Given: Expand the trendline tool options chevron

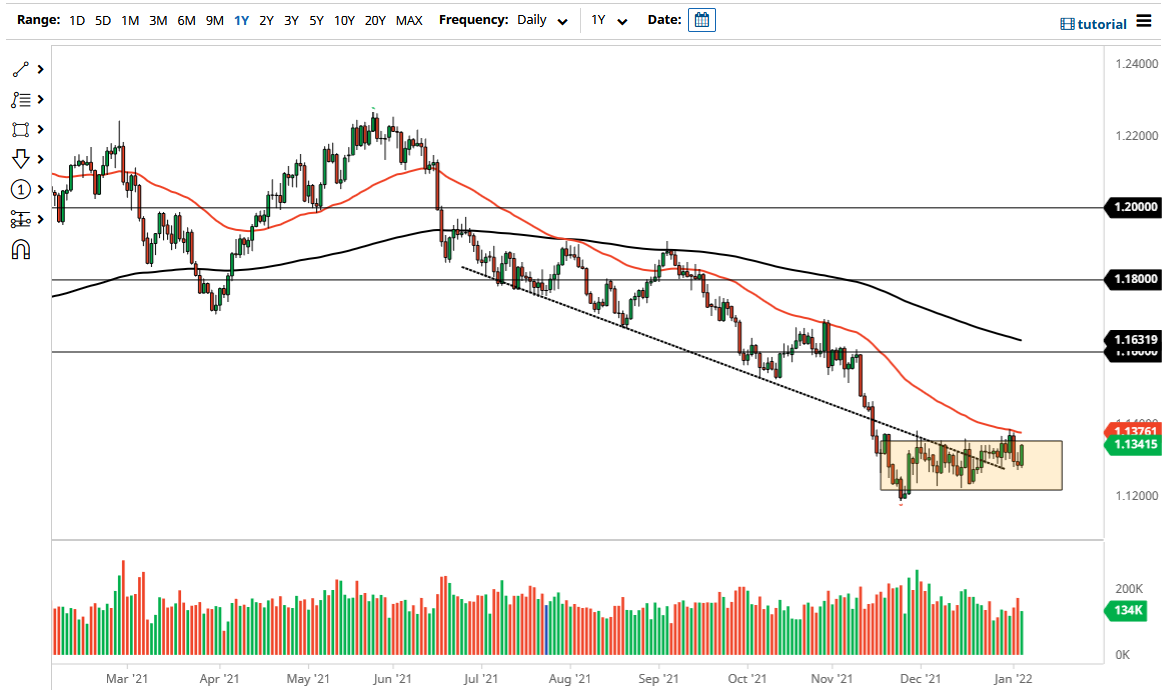Looking at the screenshot, I should pos(40,68).
